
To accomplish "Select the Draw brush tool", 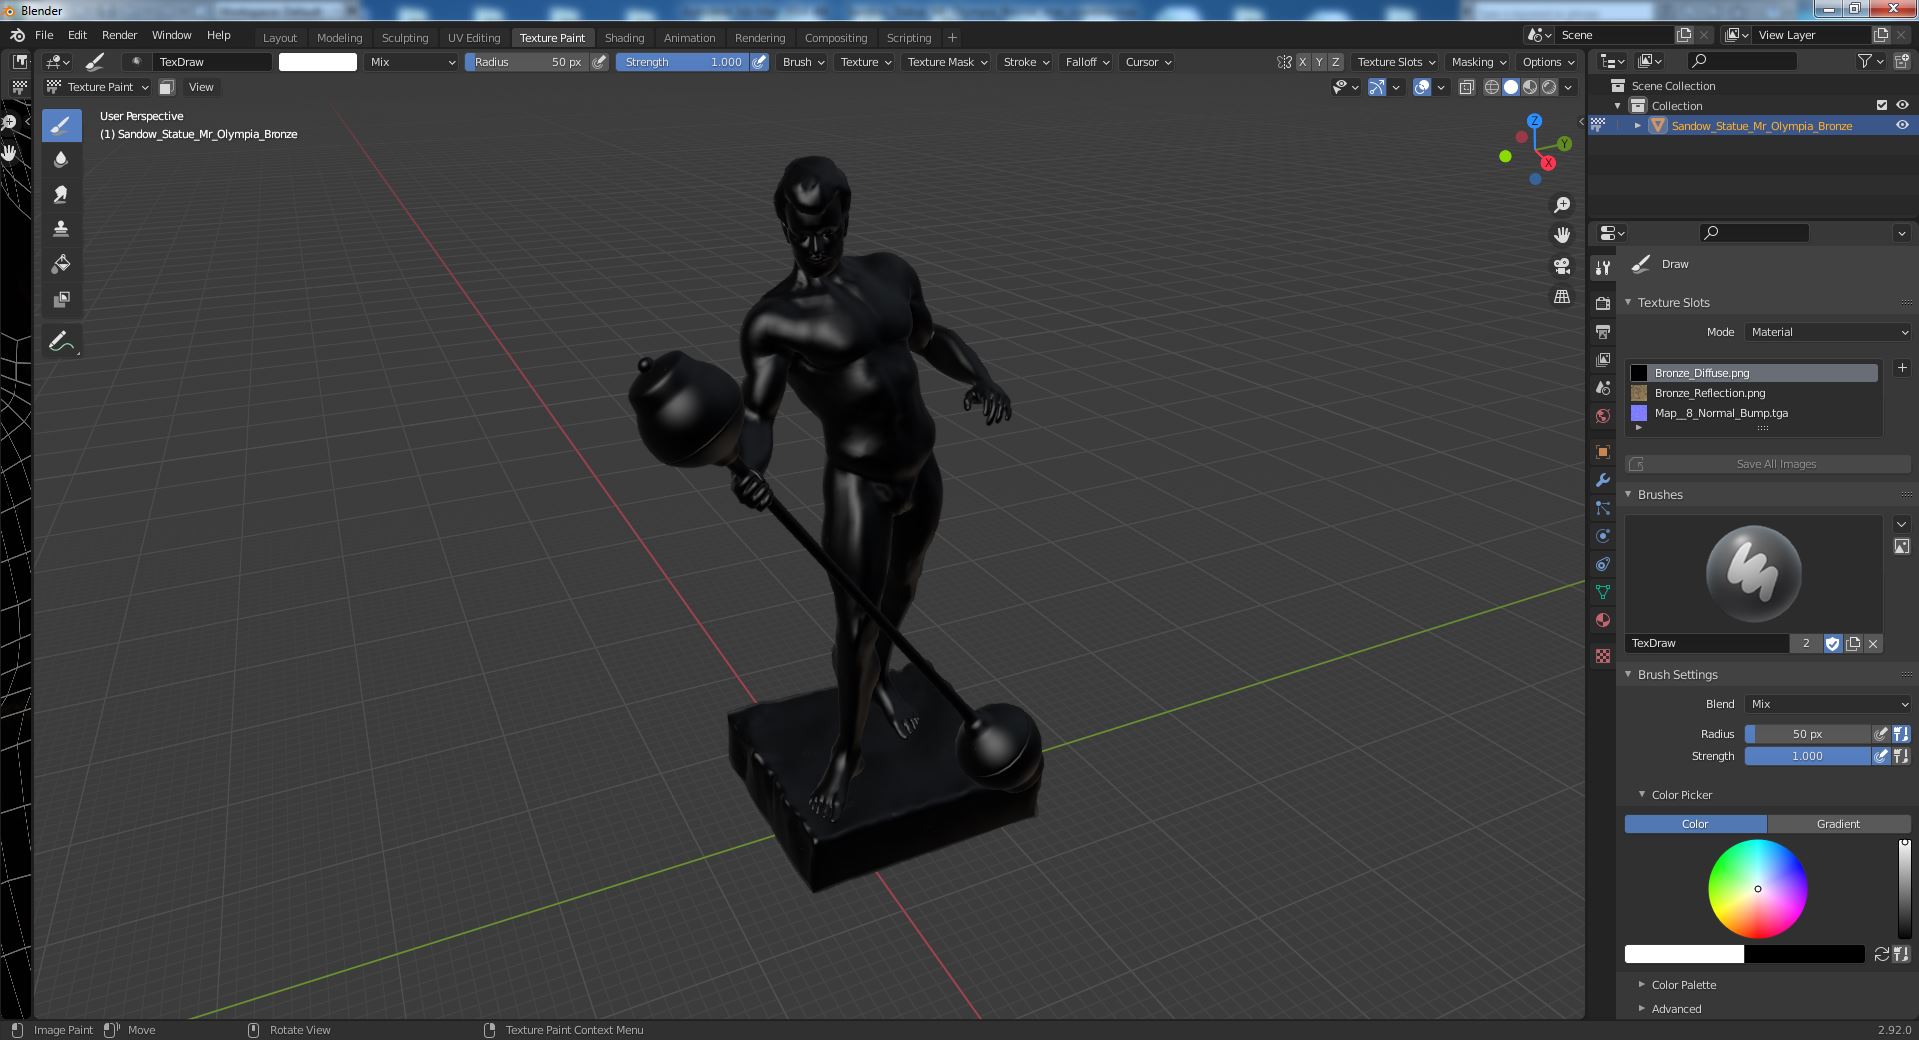I will click(x=61, y=125).
